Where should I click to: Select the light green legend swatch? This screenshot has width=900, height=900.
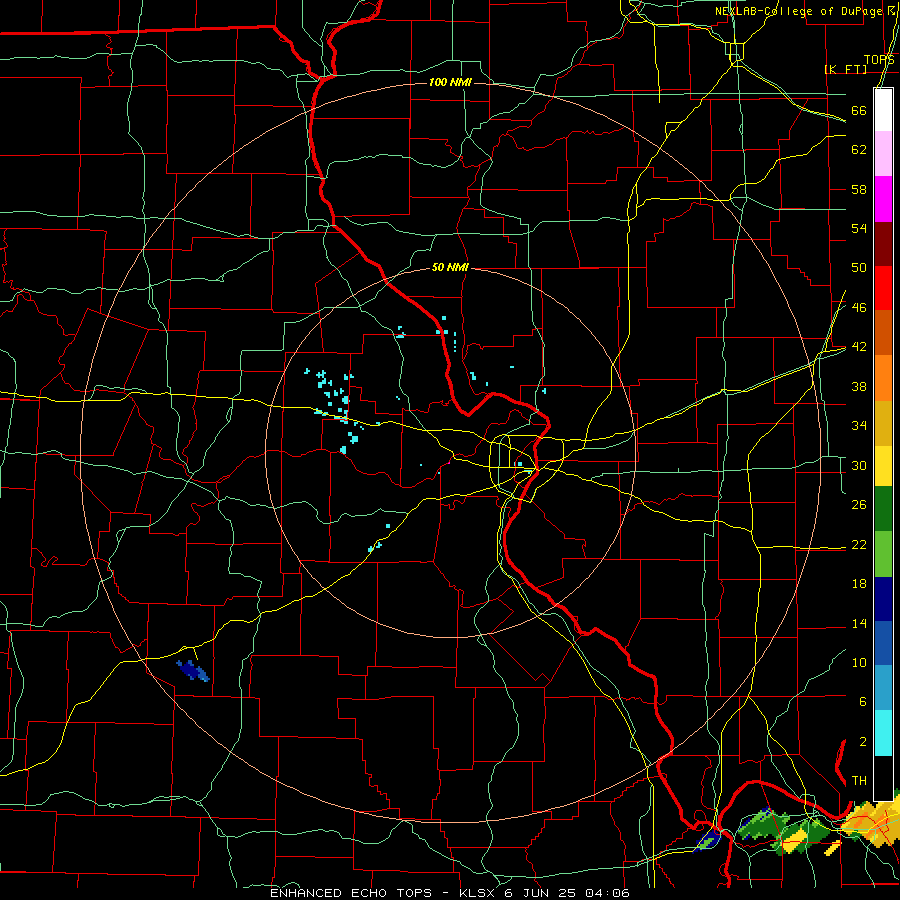pyautogui.click(x=883, y=554)
